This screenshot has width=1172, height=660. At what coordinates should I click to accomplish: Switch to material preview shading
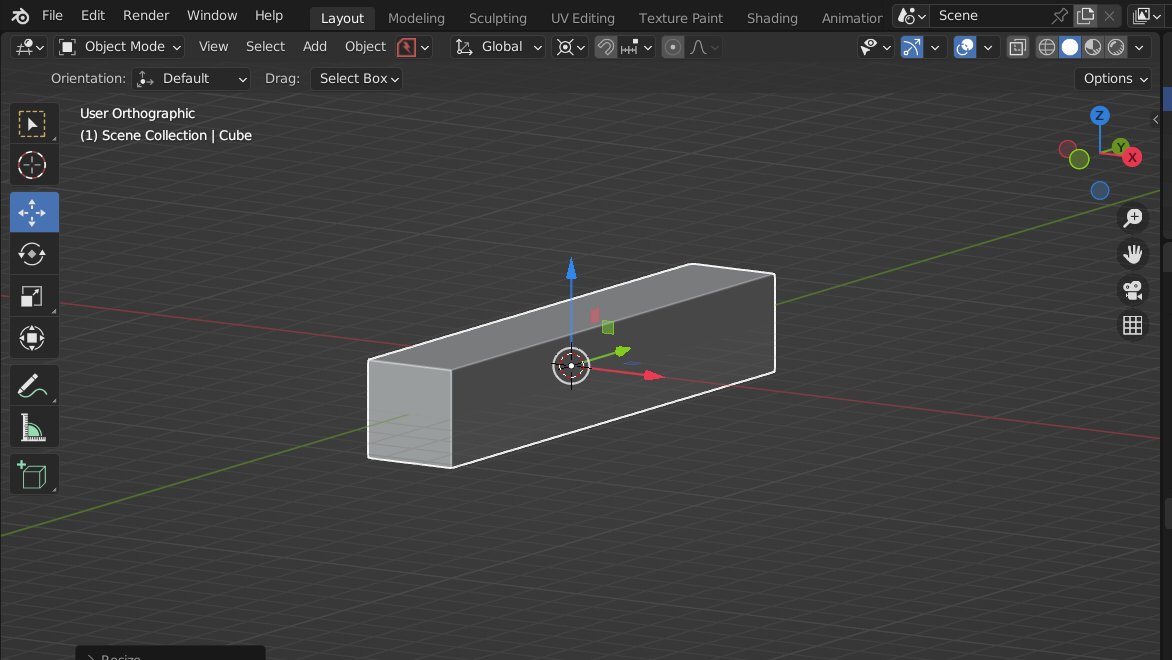[x=1093, y=47]
